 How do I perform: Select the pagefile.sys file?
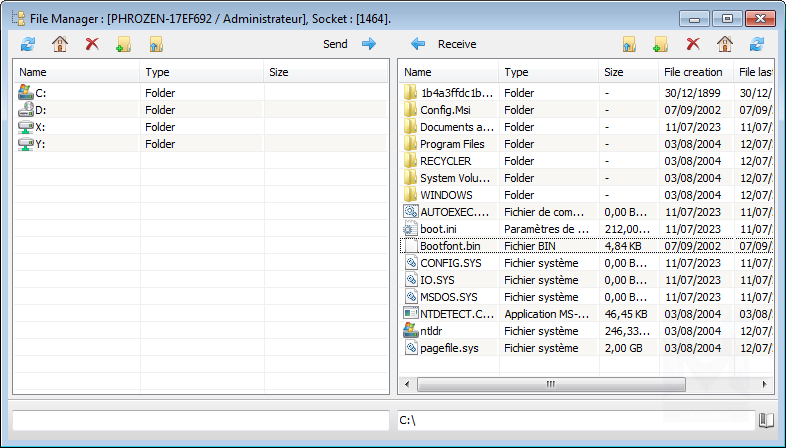point(449,348)
